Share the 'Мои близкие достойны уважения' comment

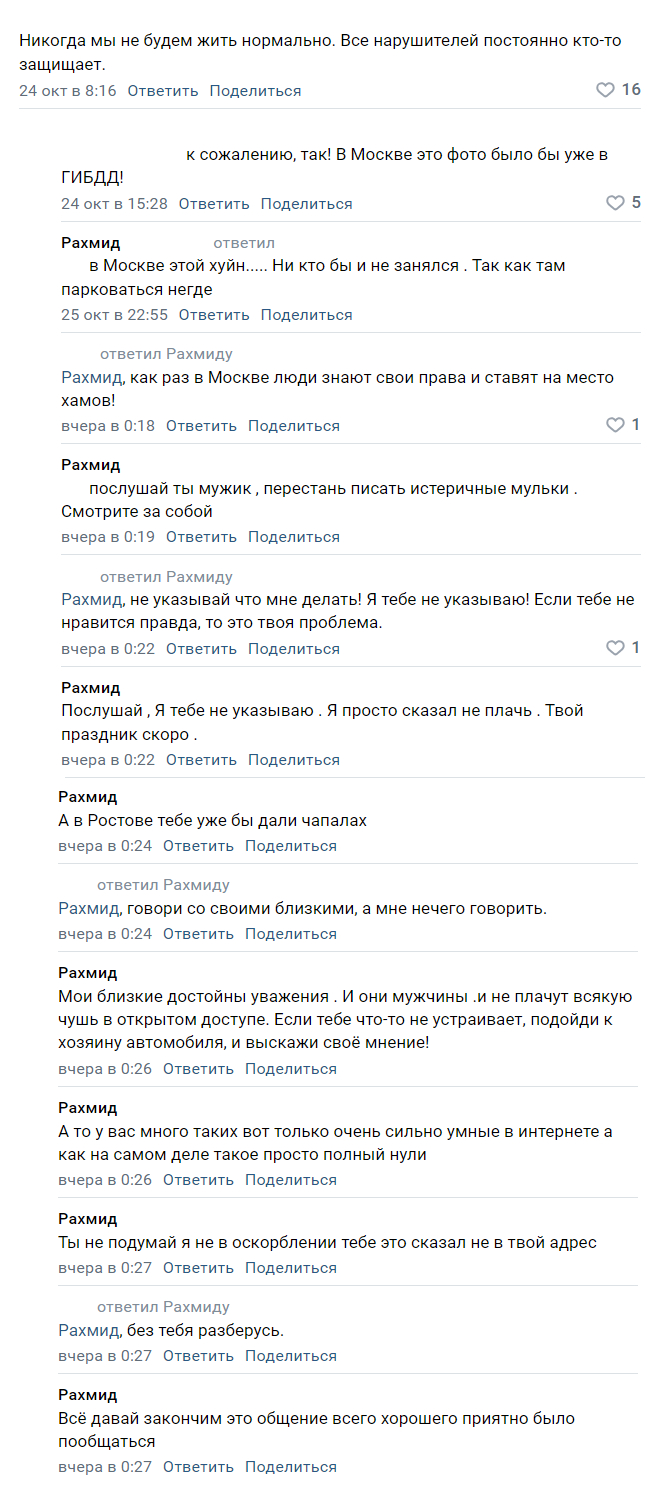[x=291, y=1069]
